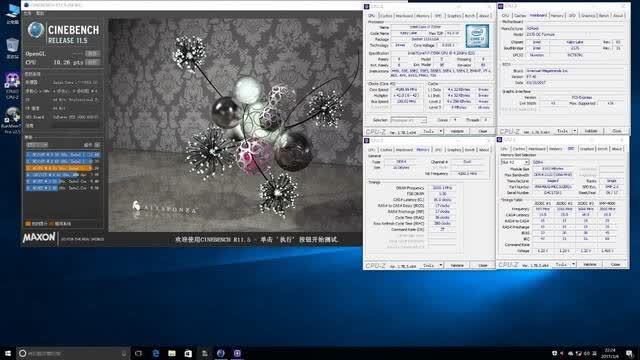Open the Tools dropdown arrow in the top-left CPU-Z window
The width and height of the screenshot is (640, 360).
point(441,131)
